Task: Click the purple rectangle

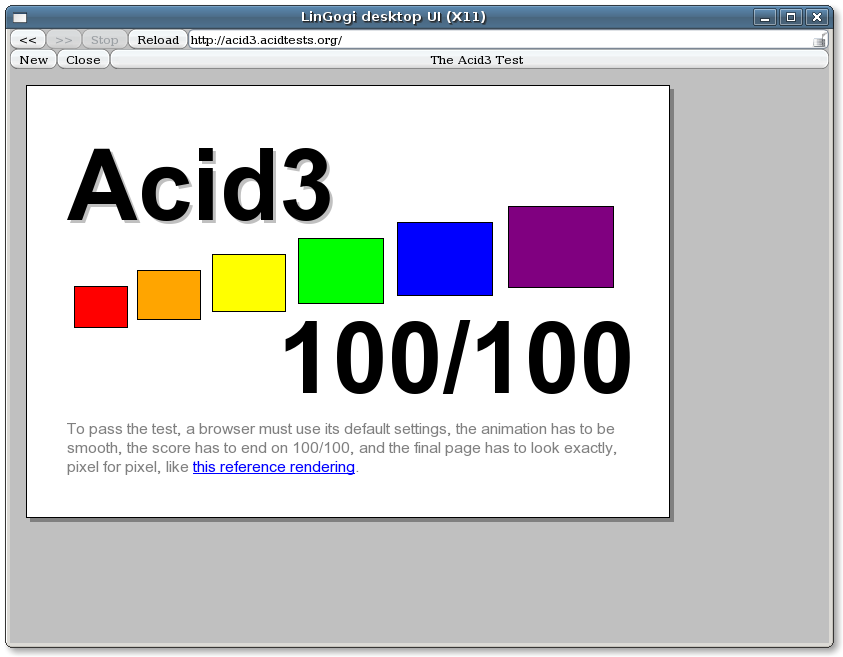Action: point(561,247)
